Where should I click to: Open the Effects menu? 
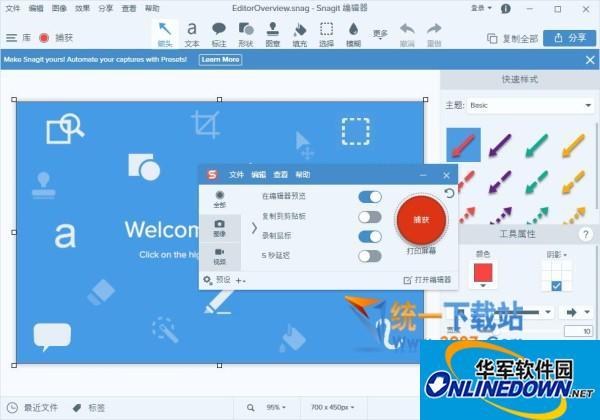[x=82, y=8]
